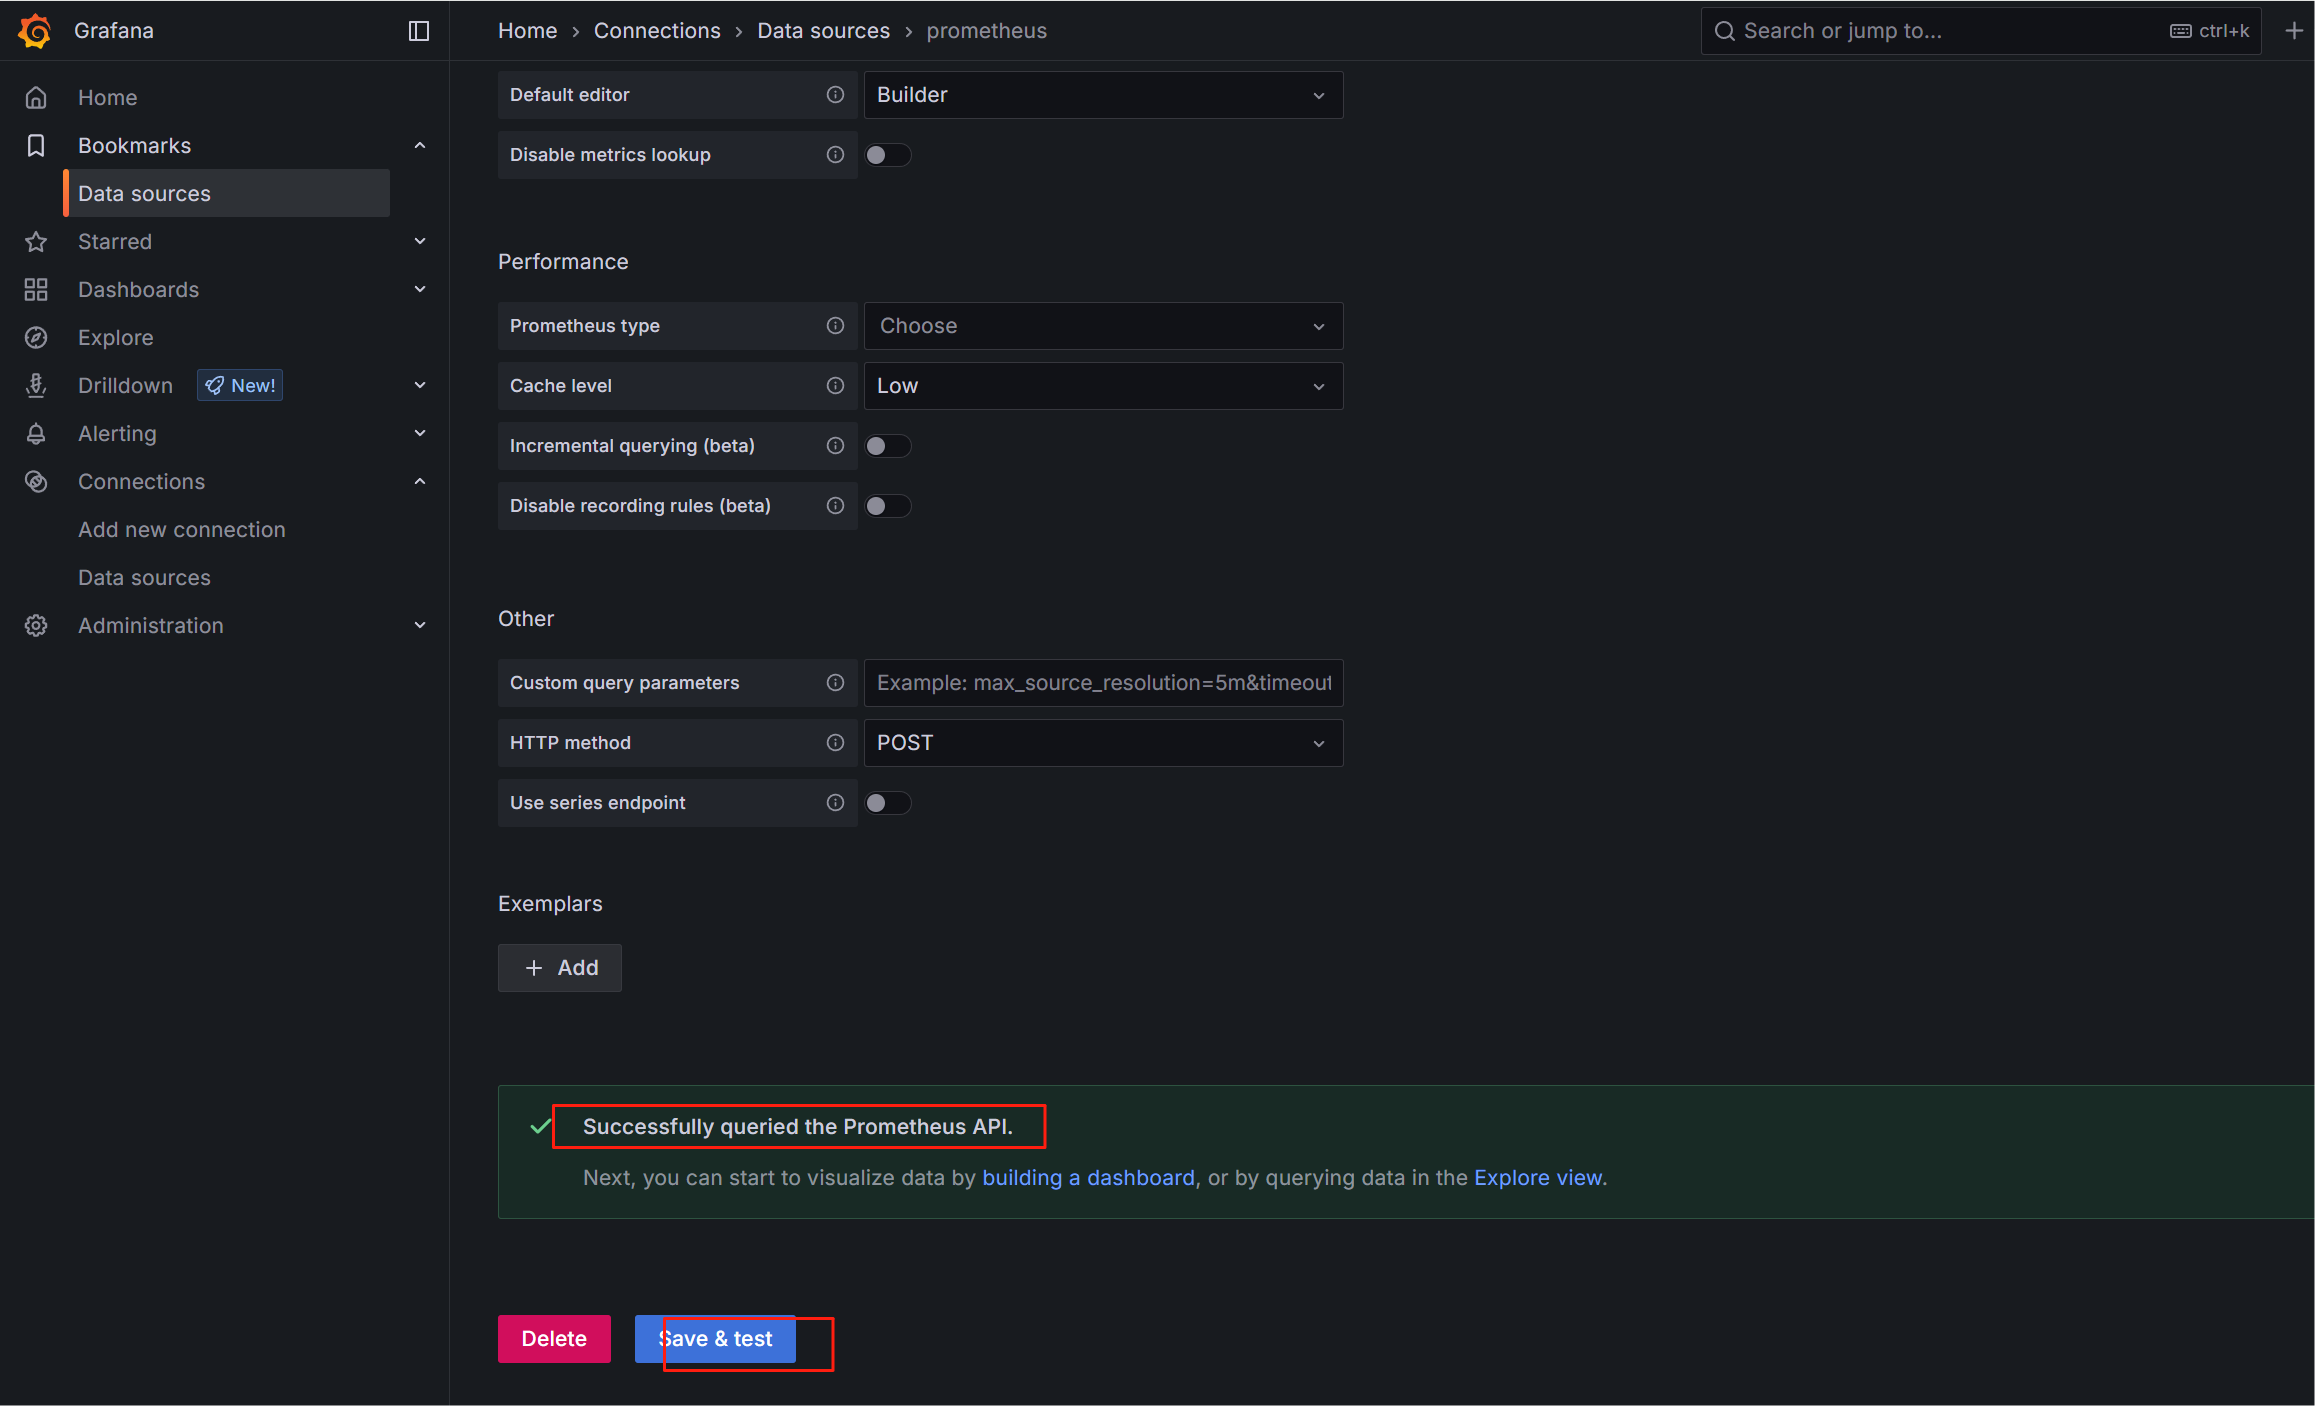Open the HTTP method POST dropdown
Image resolution: width=2315 pixels, height=1406 pixels.
(1102, 743)
